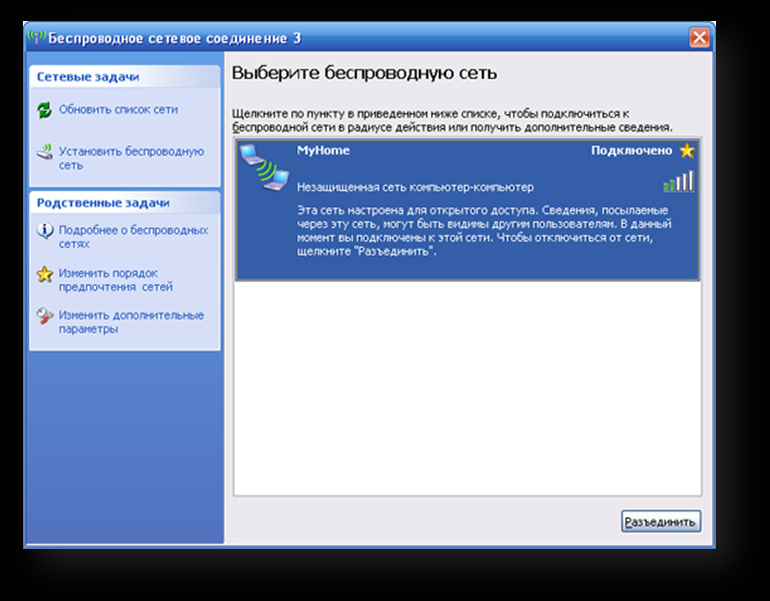Click the Сетевые задачи panel header

(x=88, y=76)
